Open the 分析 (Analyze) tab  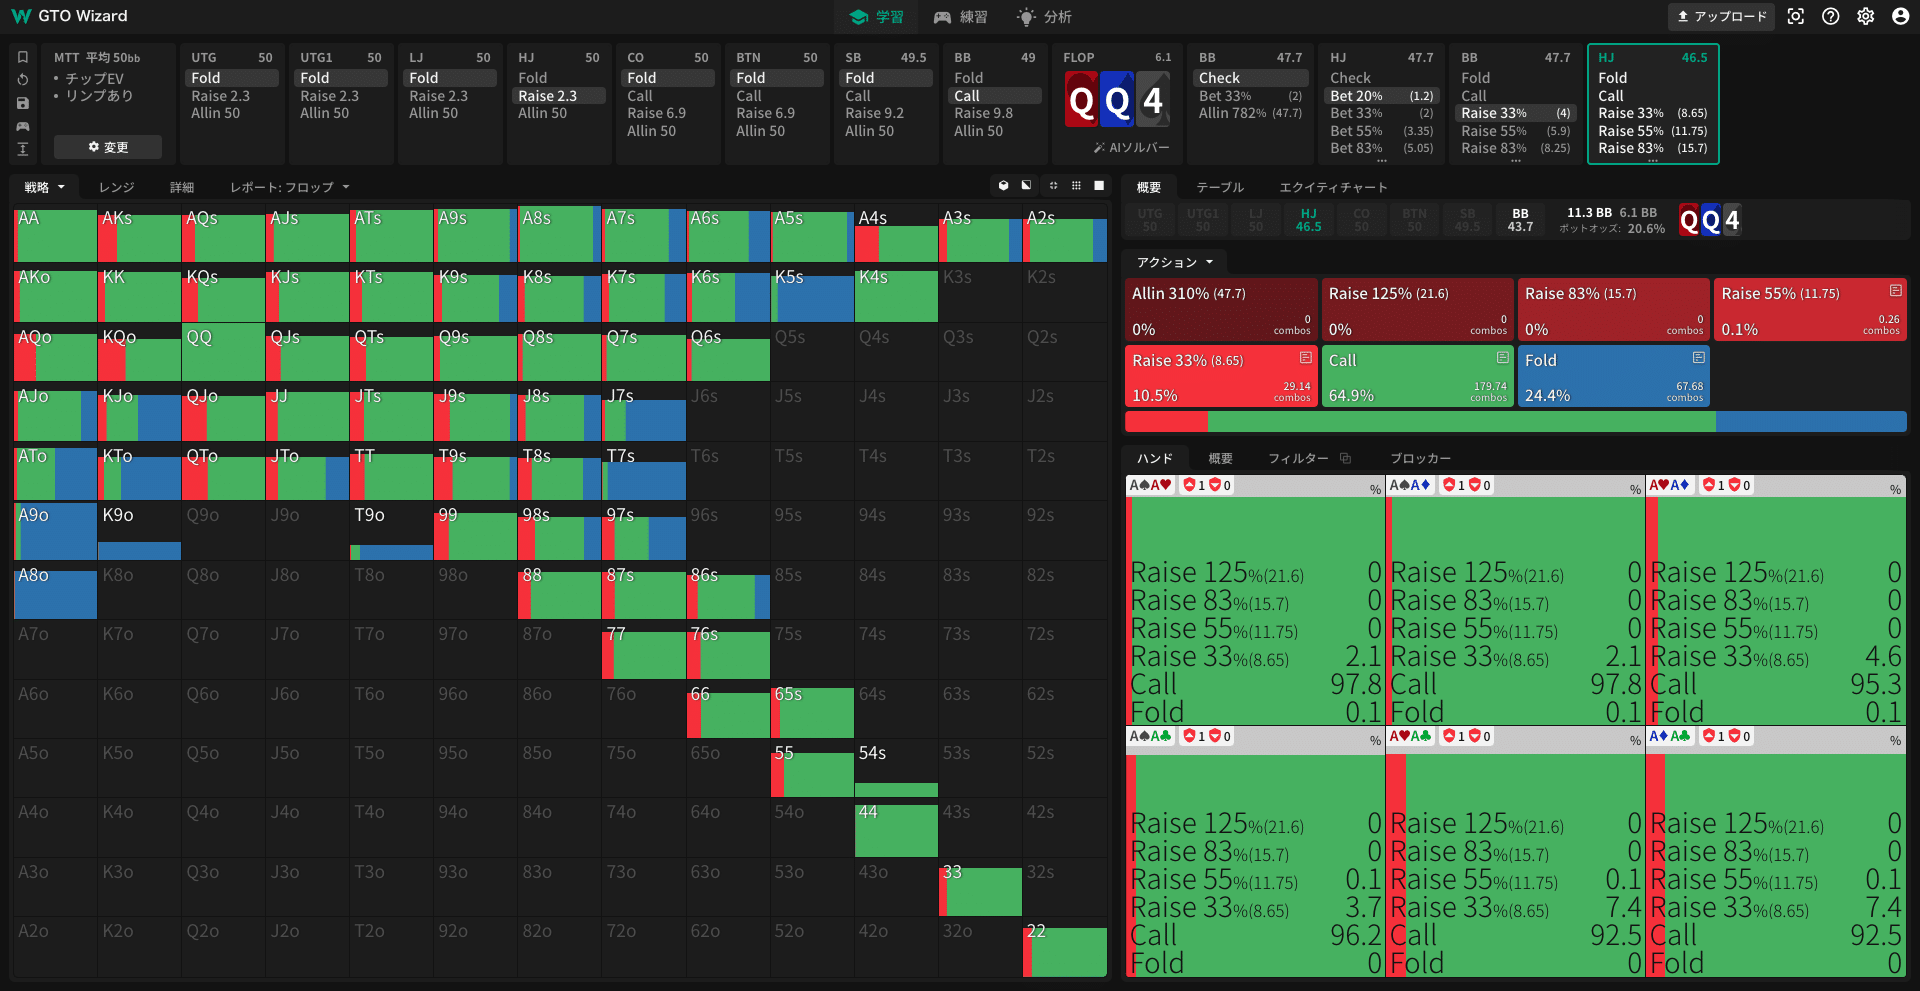1044,17
